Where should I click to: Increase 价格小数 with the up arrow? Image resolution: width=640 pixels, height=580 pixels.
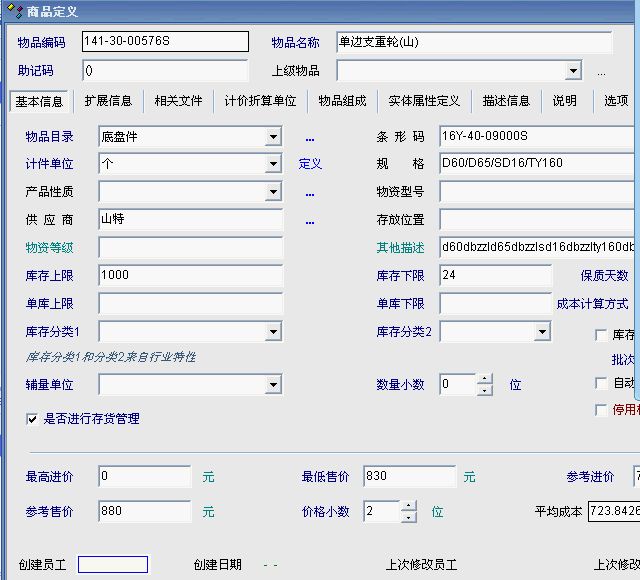tap(408, 506)
